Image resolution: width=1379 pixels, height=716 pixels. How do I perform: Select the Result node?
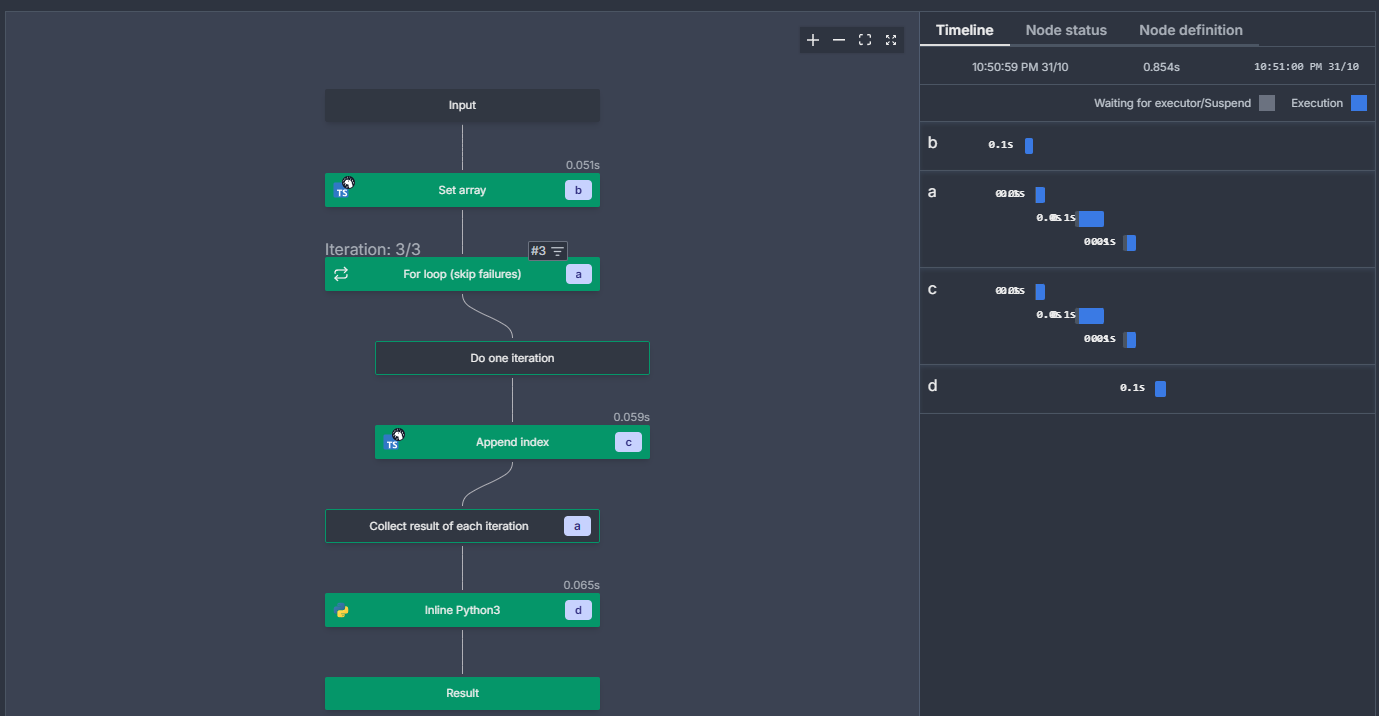coord(462,693)
